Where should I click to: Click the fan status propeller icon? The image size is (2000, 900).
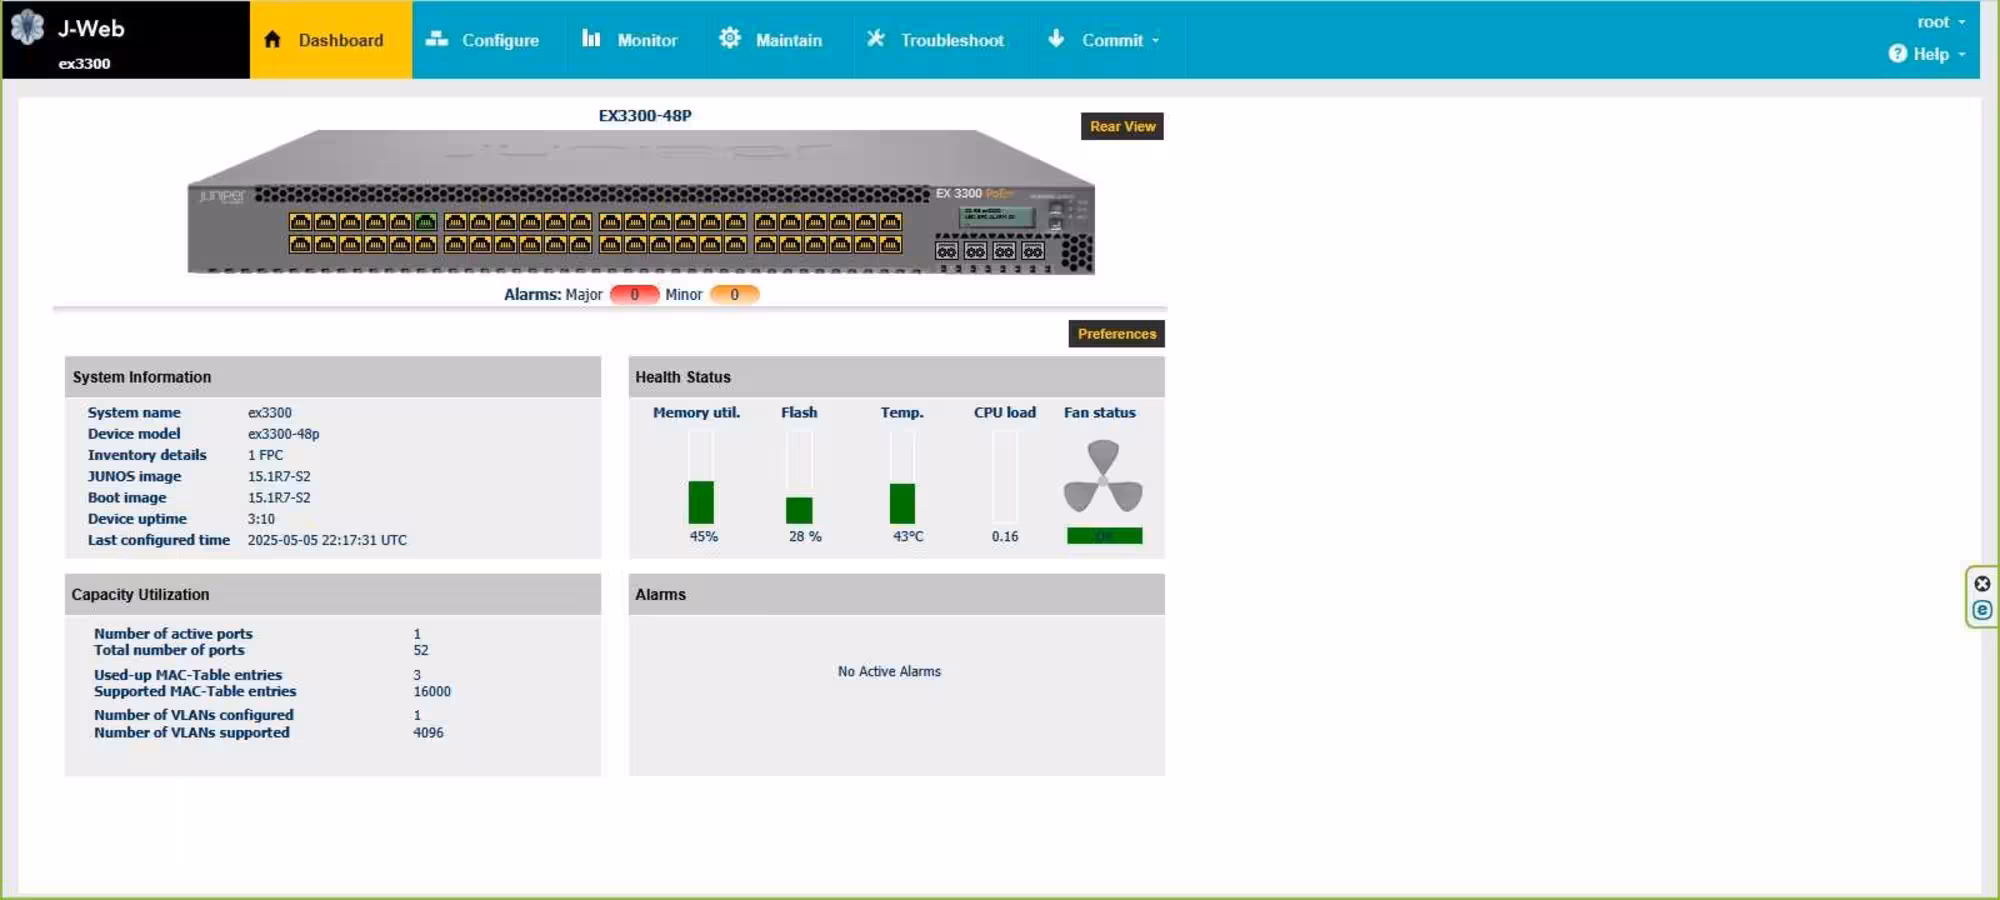(x=1103, y=478)
